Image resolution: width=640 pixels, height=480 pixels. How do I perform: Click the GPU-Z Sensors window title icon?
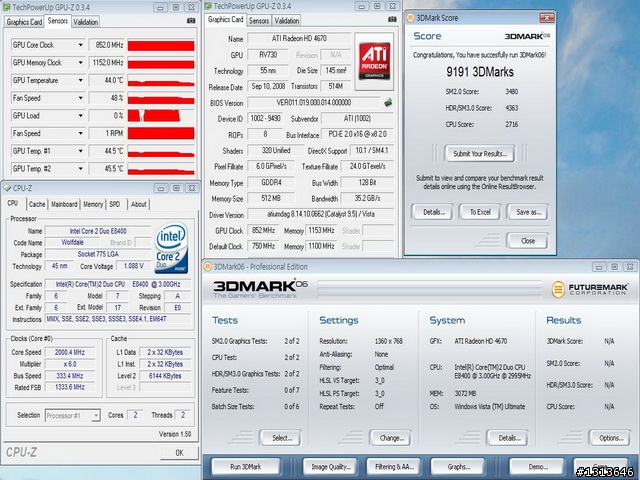click(x=7, y=7)
